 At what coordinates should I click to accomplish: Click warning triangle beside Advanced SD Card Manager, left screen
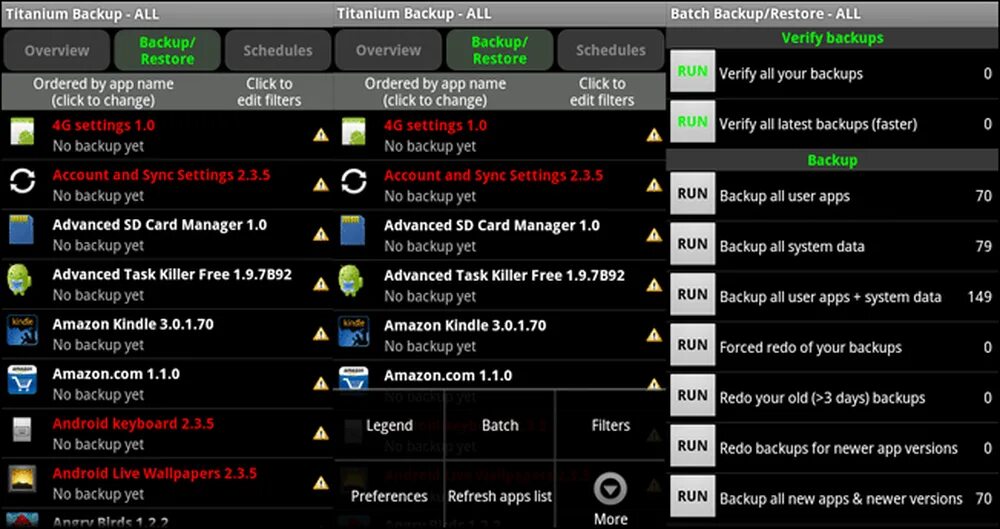click(321, 234)
